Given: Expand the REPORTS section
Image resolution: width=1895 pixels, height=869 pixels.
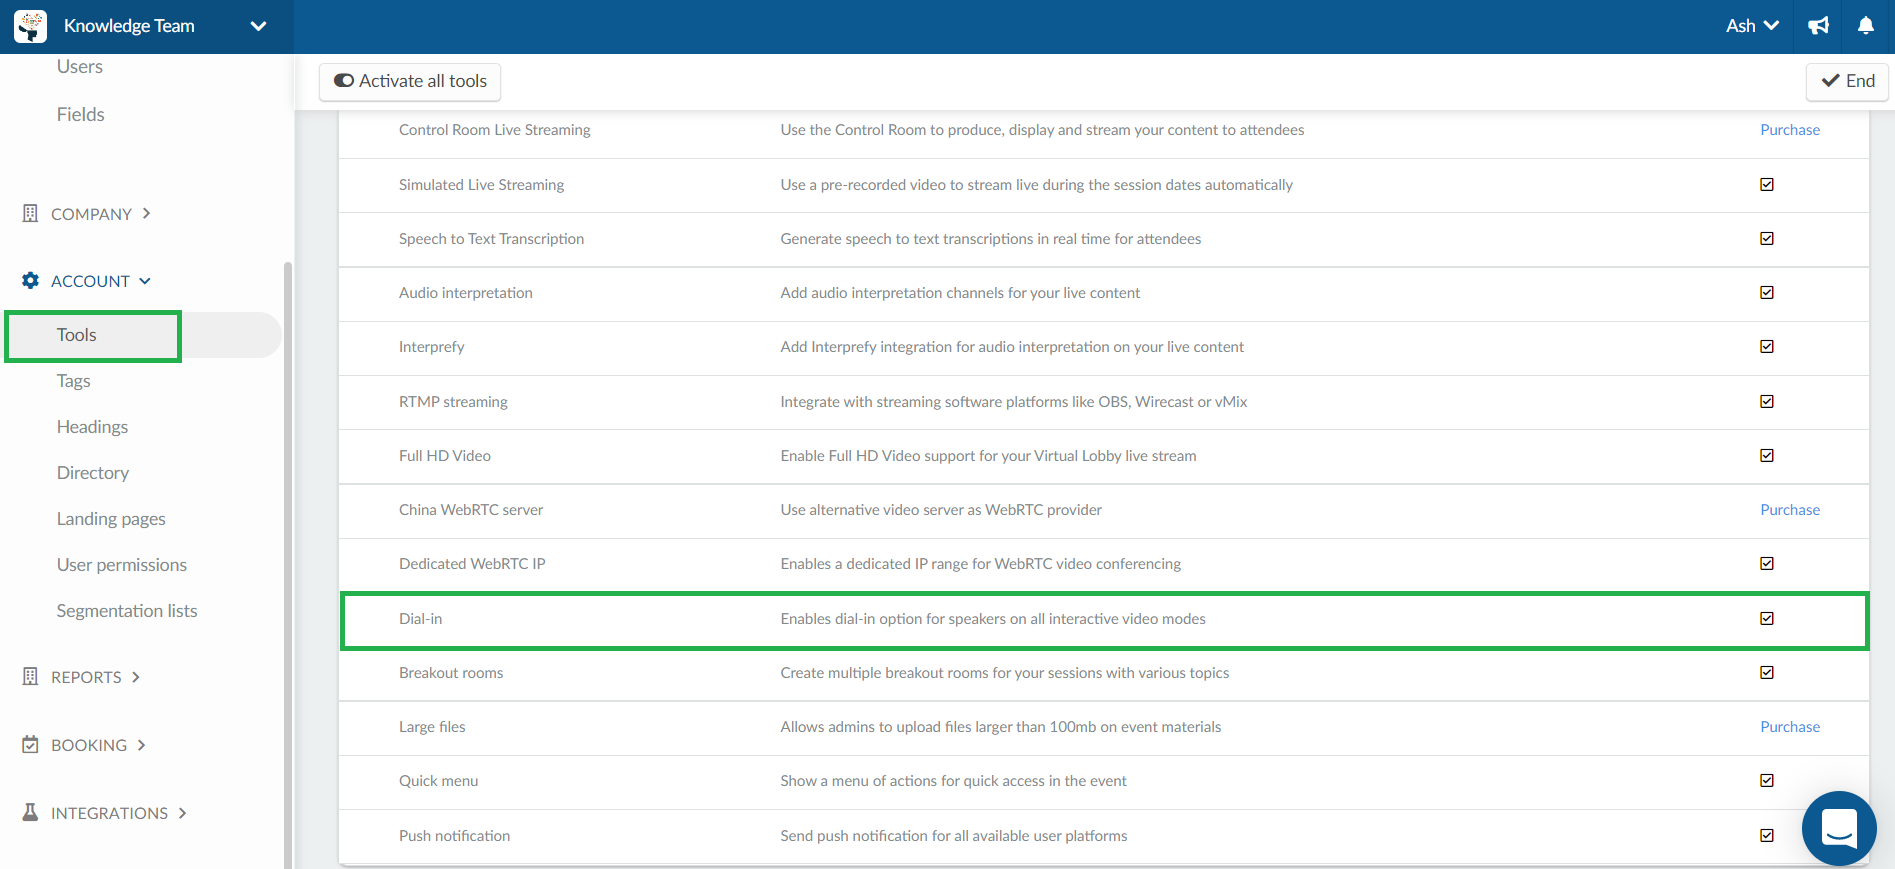Looking at the screenshot, I should pos(82,677).
